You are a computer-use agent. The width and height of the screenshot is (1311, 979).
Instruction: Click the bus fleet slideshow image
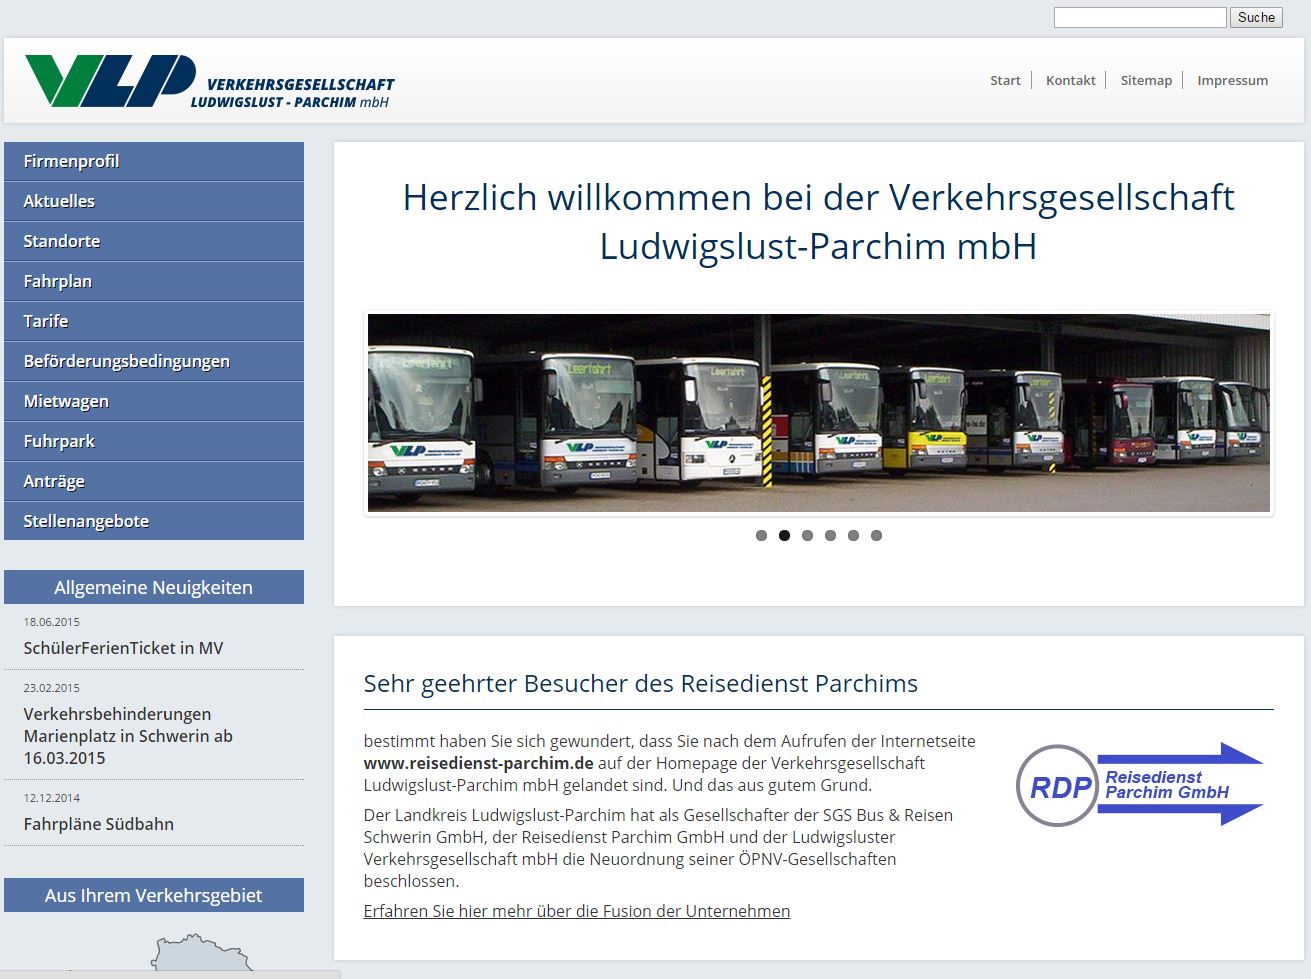coord(818,413)
